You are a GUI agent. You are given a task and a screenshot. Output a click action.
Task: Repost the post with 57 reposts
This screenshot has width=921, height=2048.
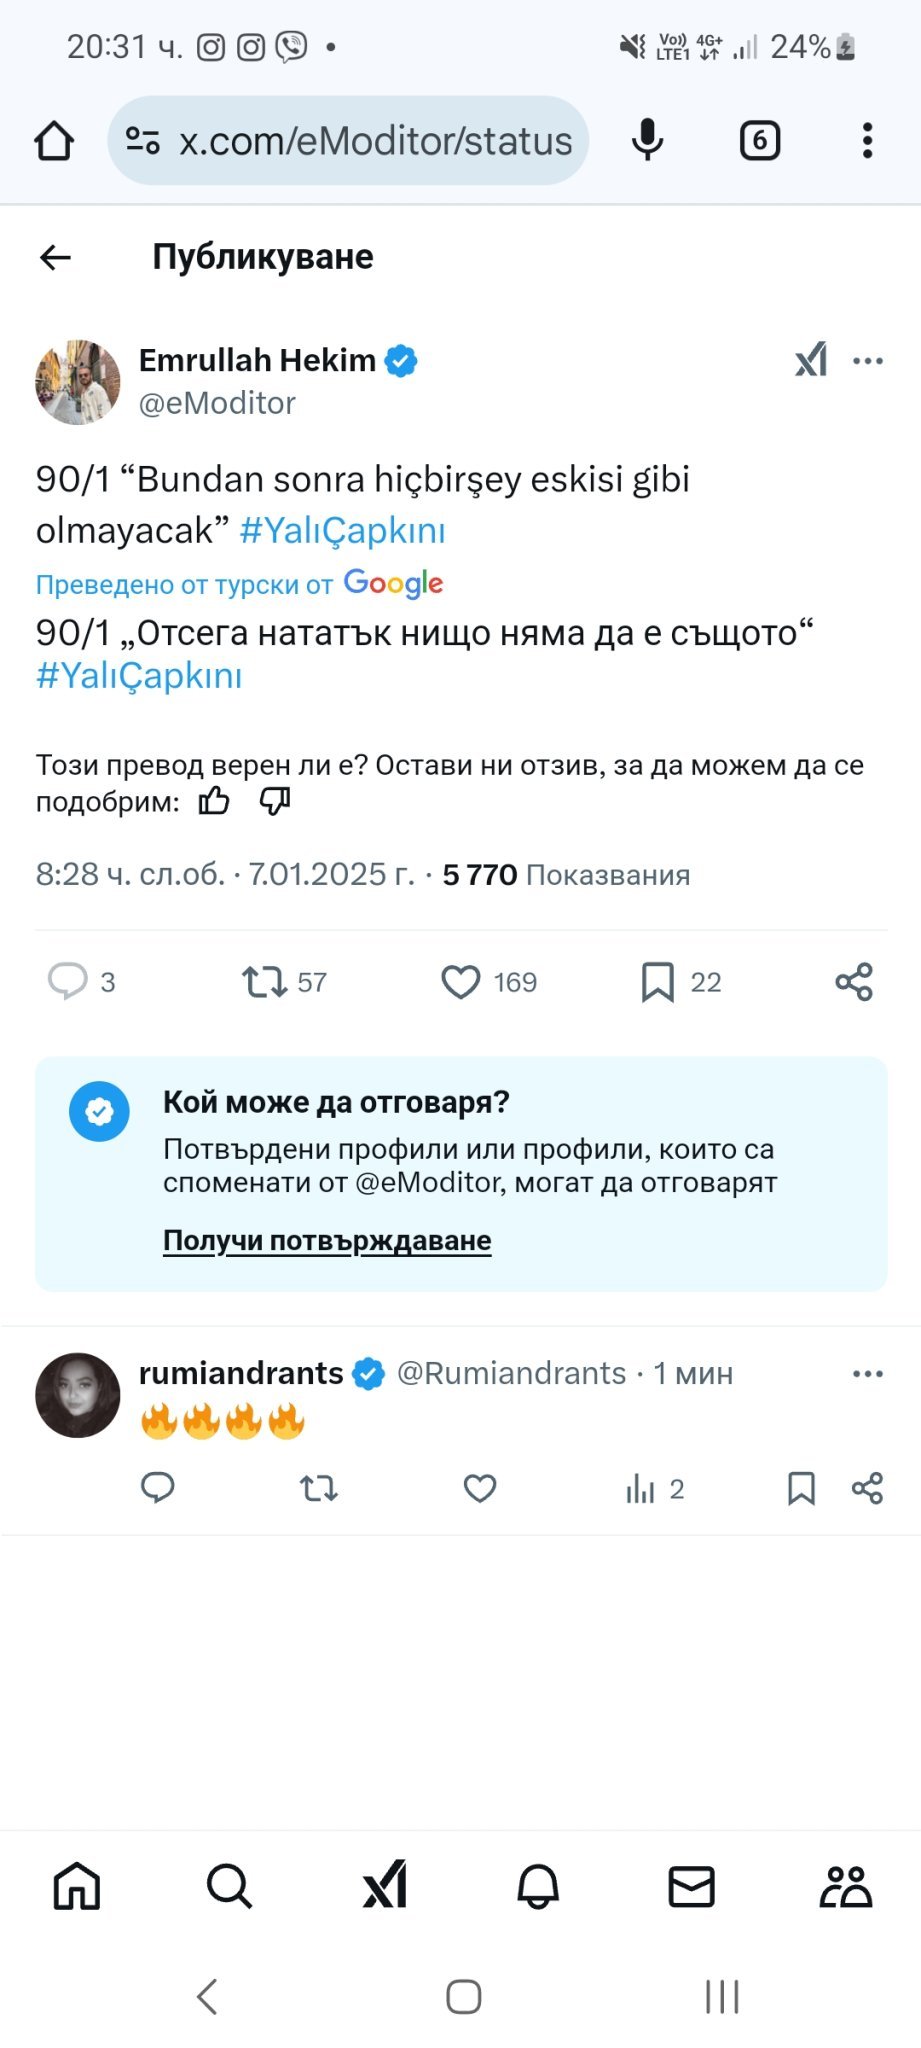264,982
